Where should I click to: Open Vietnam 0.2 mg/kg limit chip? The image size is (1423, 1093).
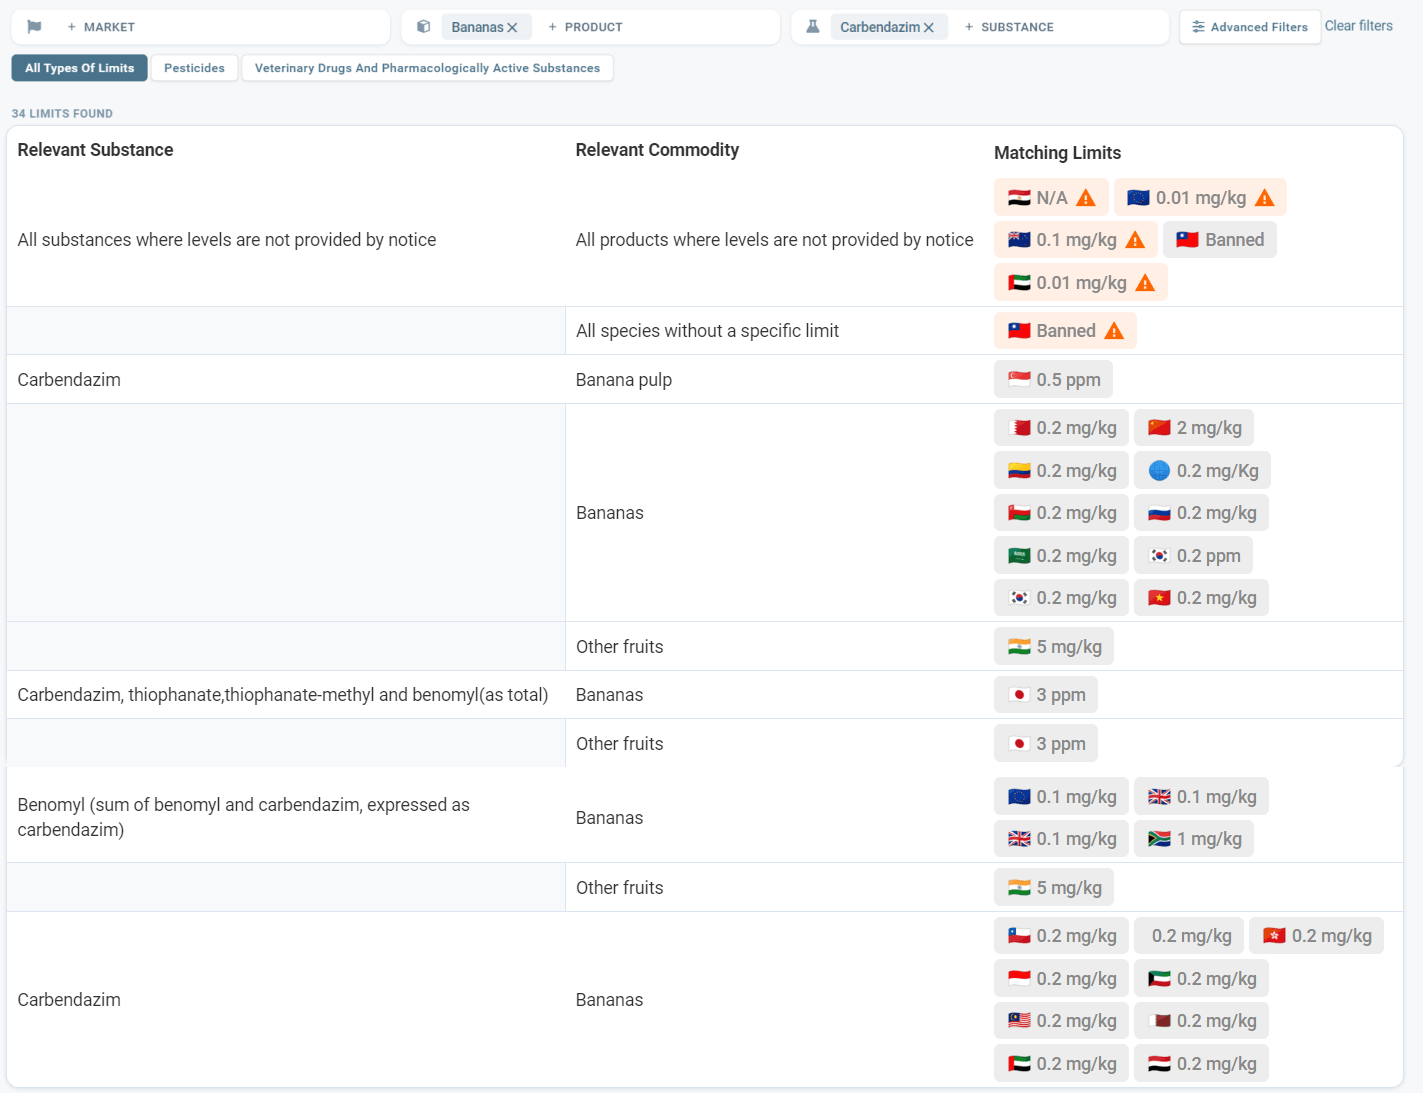click(x=1202, y=598)
